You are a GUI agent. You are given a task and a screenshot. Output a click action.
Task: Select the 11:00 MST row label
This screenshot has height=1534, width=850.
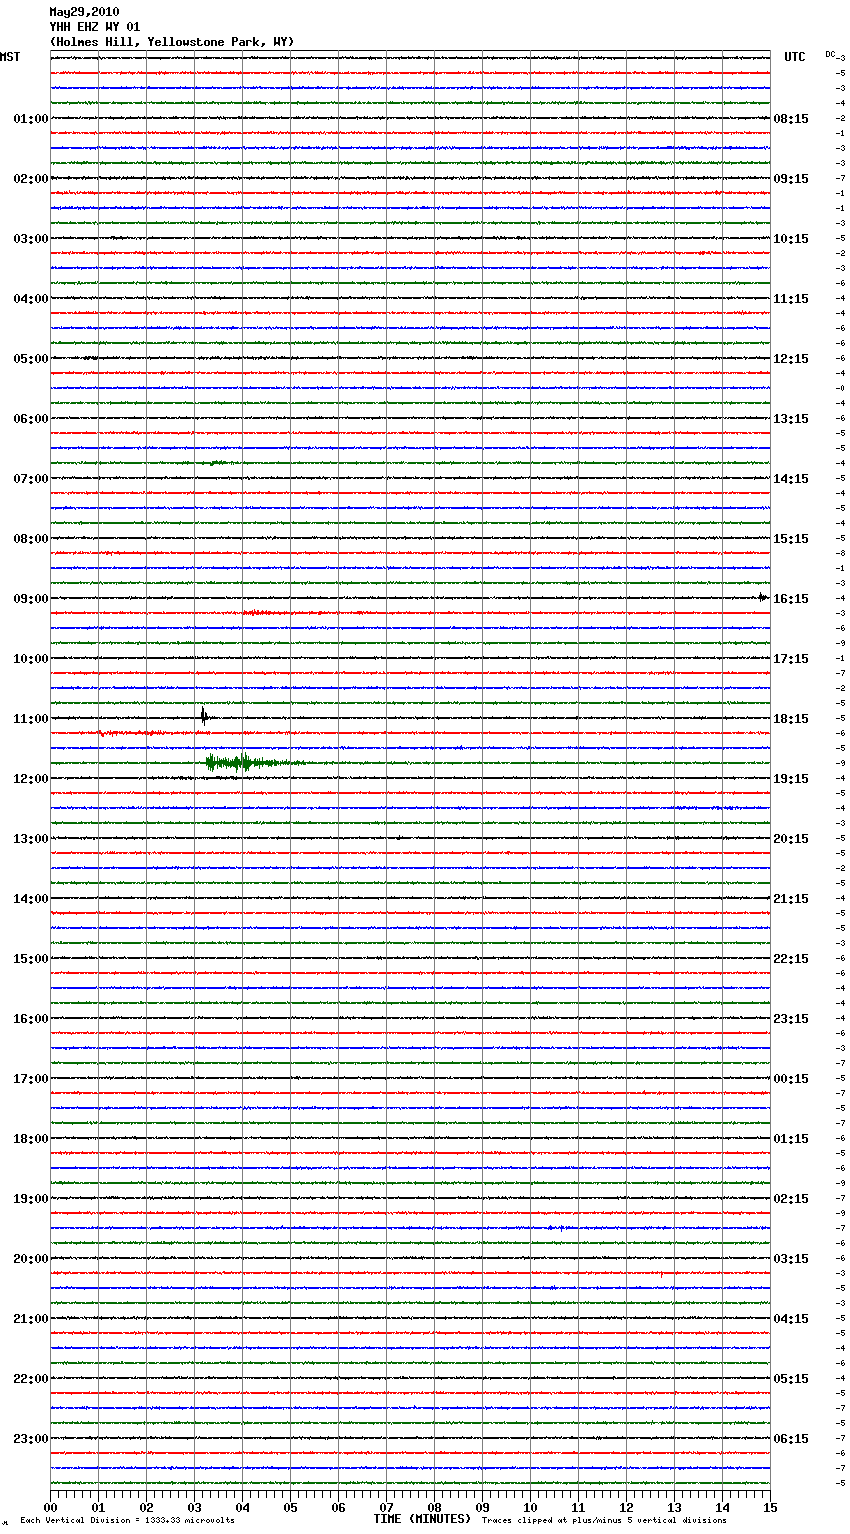(x=31, y=719)
